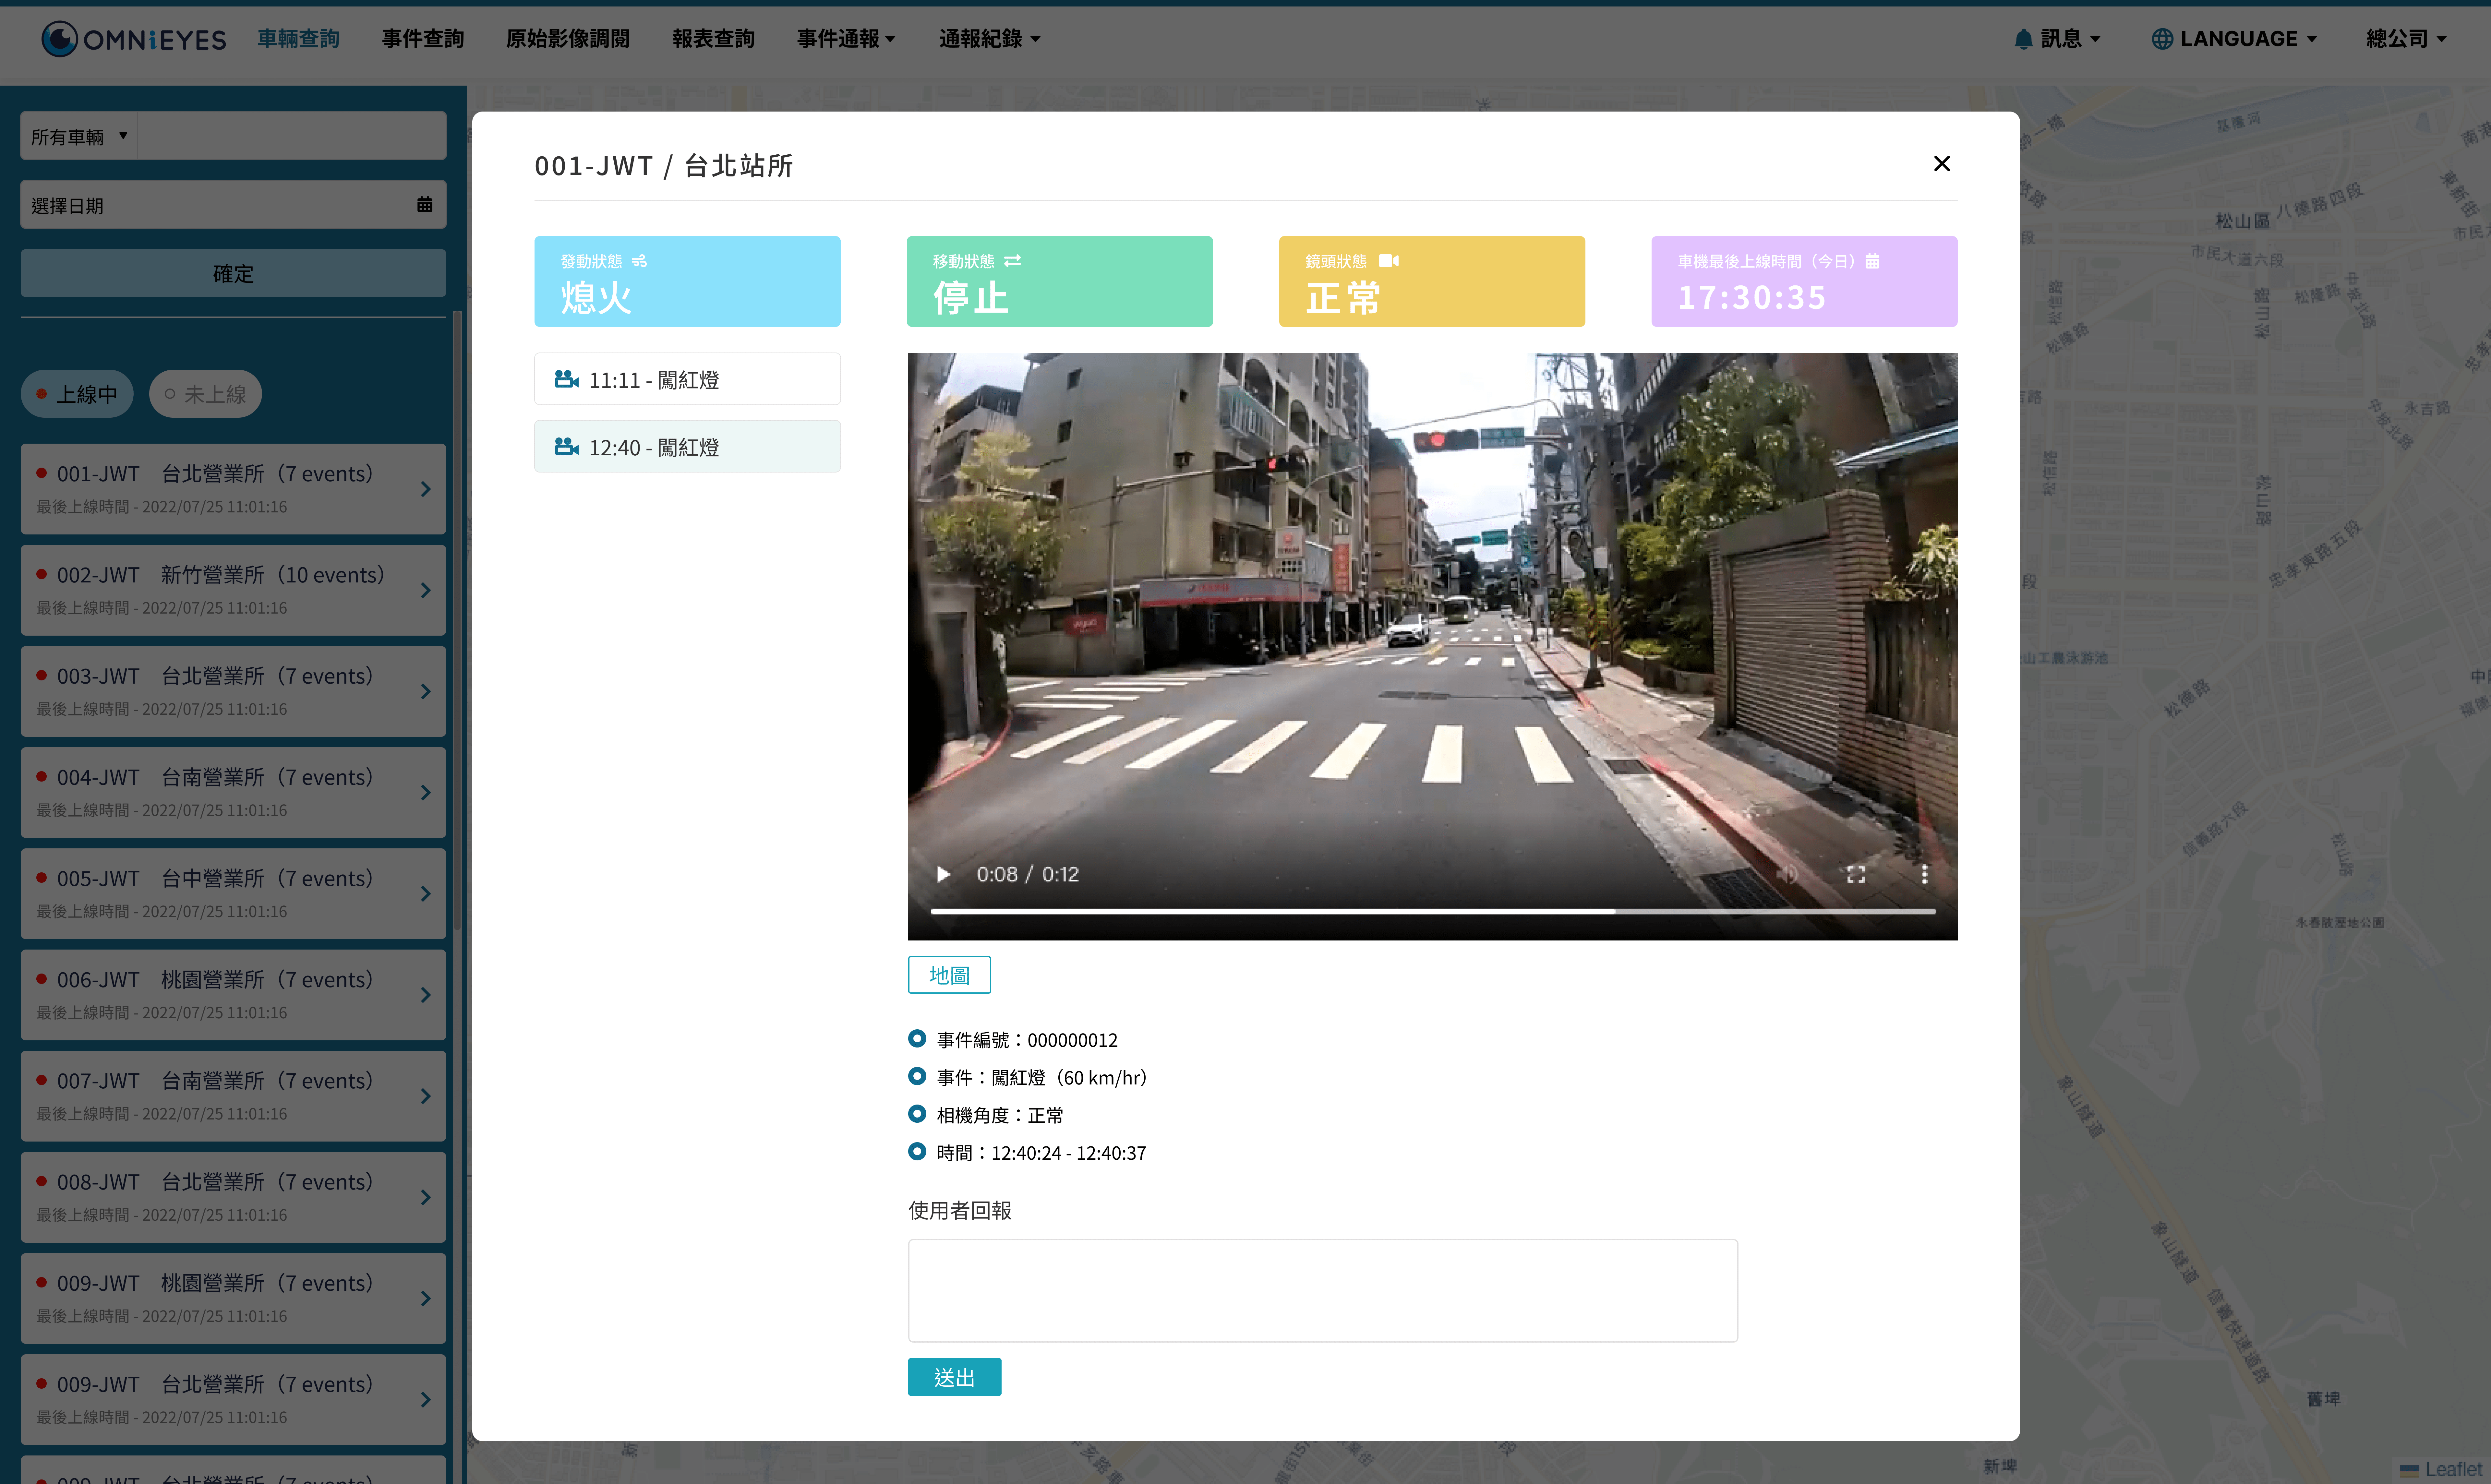Open the calendar icon in date field
This screenshot has height=1484, width=2491.
pyautogui.click(x=425, y=205)
